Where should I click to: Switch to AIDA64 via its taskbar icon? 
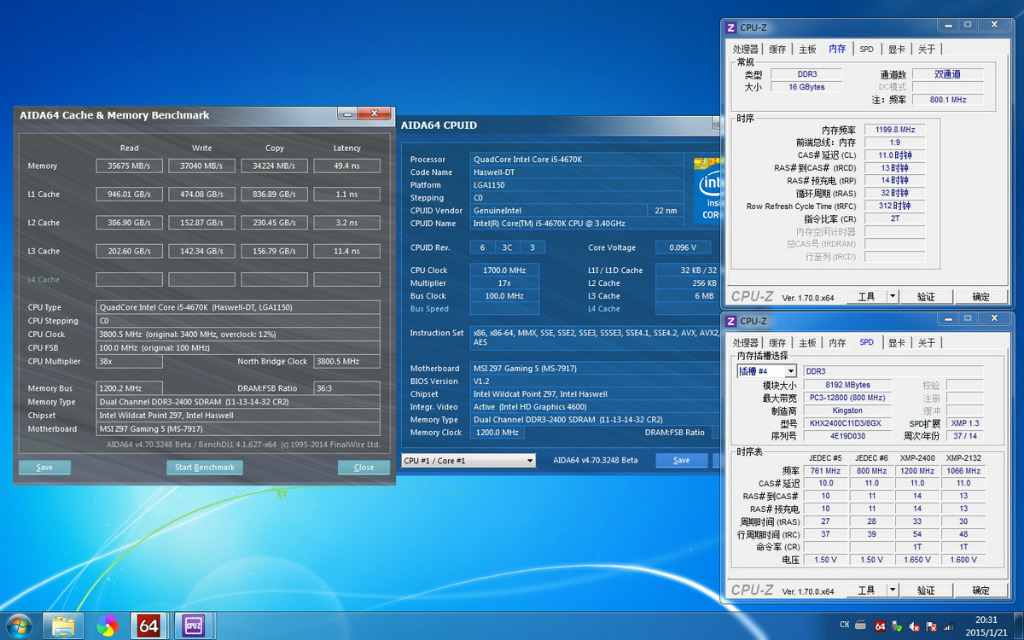click(x=149, y=626)
